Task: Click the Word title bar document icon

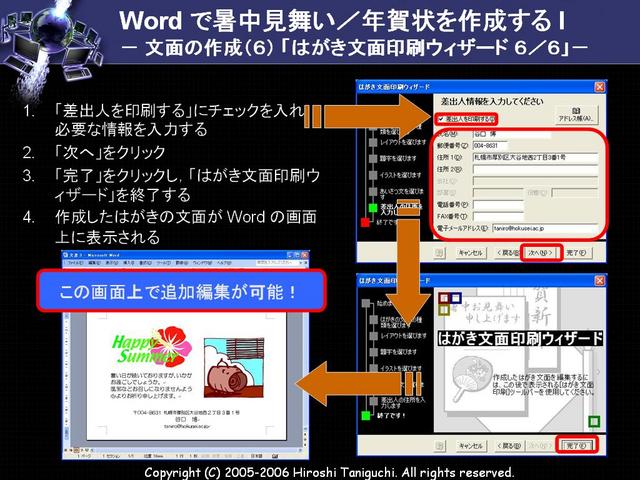Action: [x=66, y=256]
